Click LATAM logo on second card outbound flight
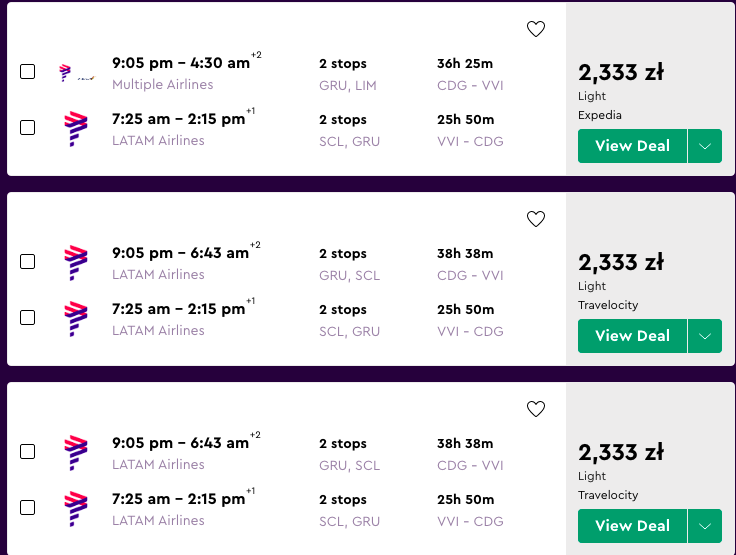Image resolution: width=736 pixels, height=555 pixels. pos(76,262)
